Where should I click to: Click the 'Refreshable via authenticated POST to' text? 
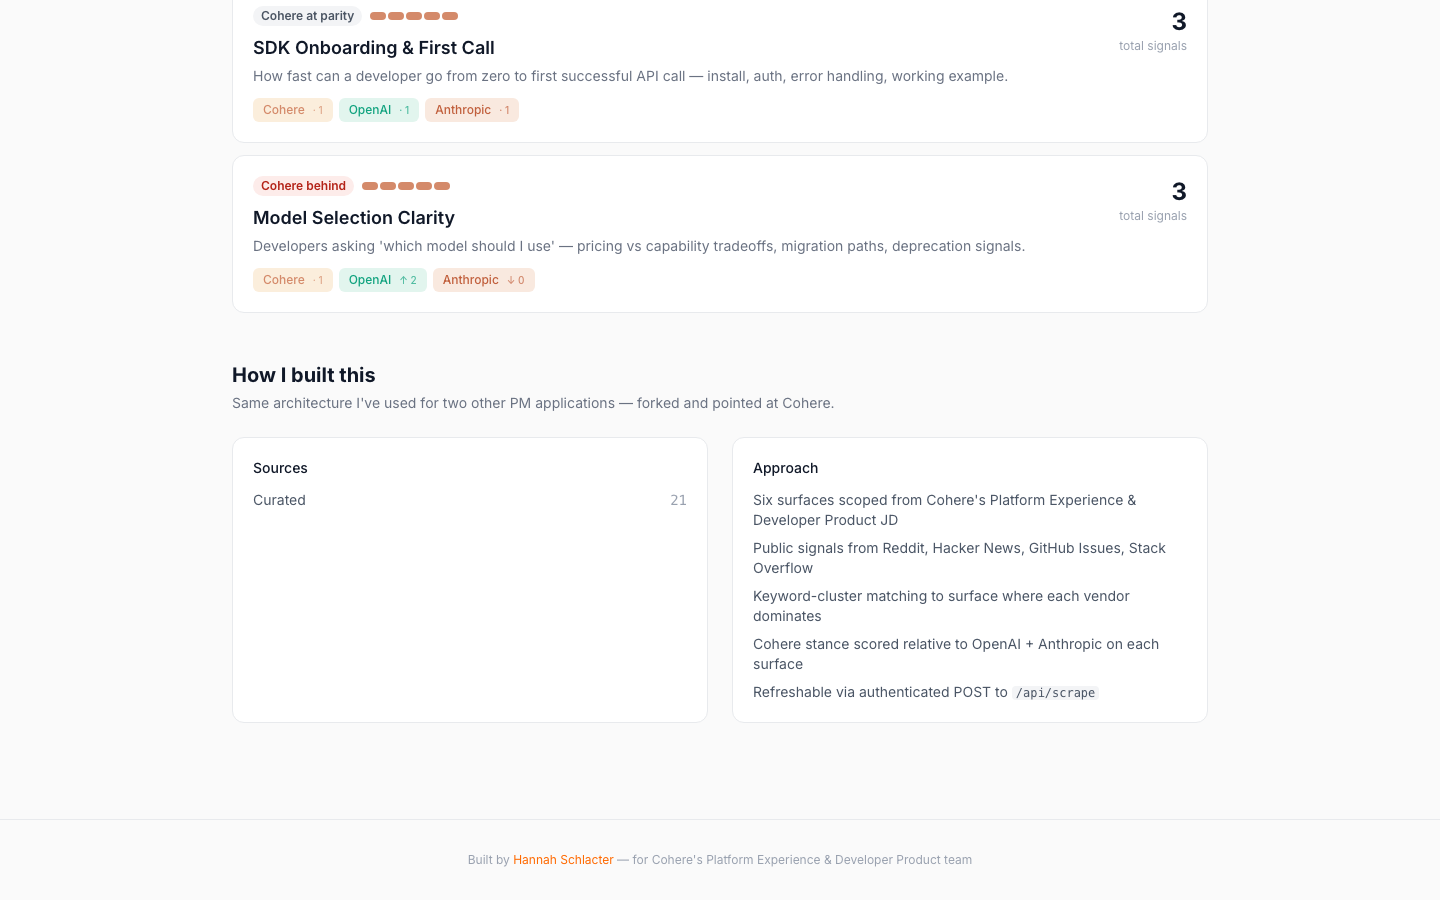click(880, 692)
